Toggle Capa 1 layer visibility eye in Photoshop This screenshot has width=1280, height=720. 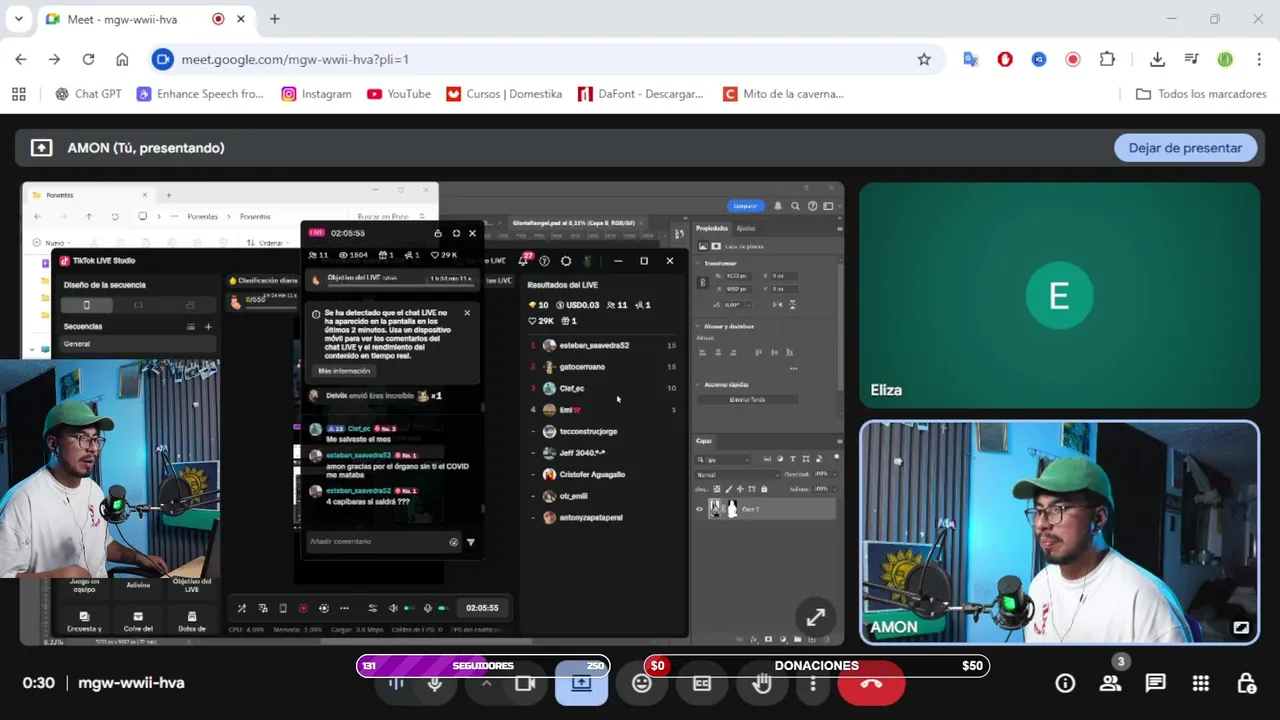699,509
